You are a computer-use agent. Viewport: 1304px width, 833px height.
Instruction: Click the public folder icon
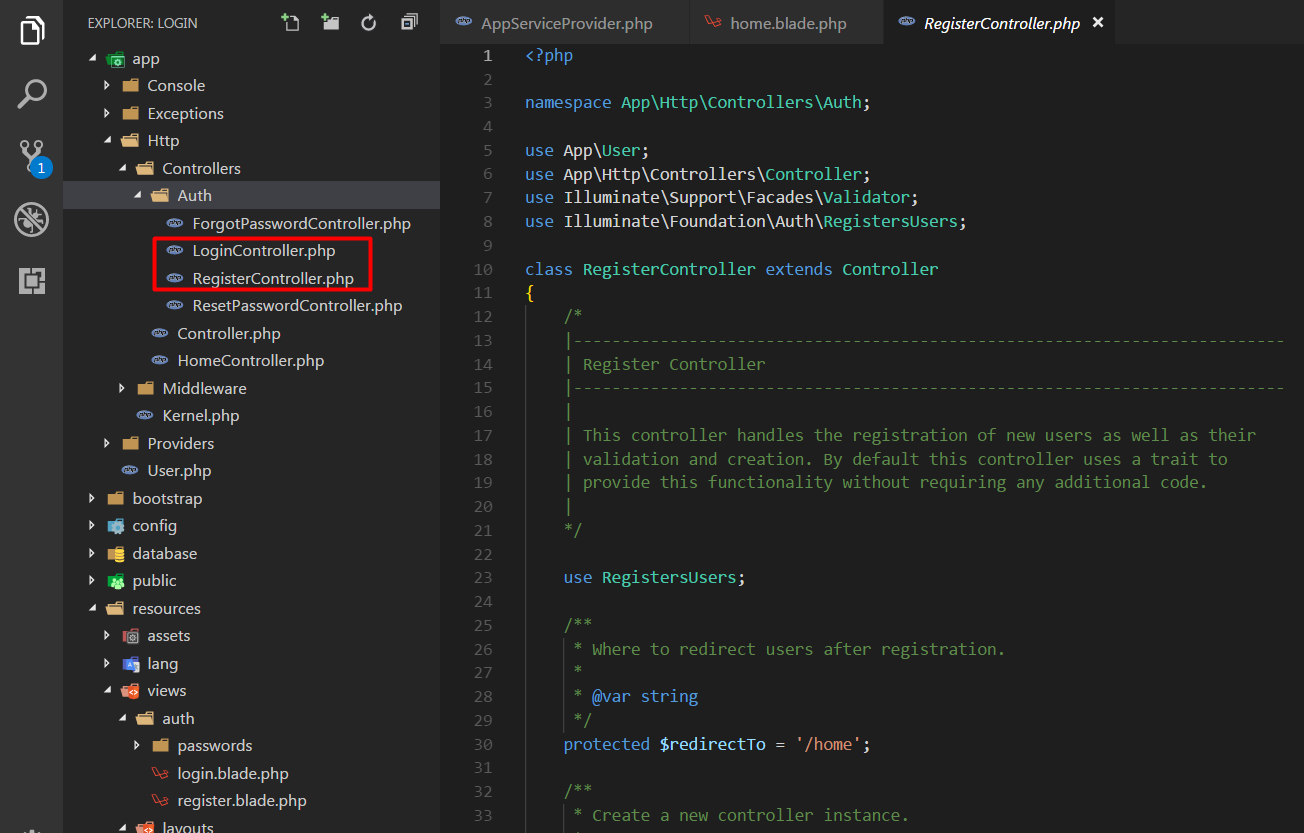[x=116, y=581]
